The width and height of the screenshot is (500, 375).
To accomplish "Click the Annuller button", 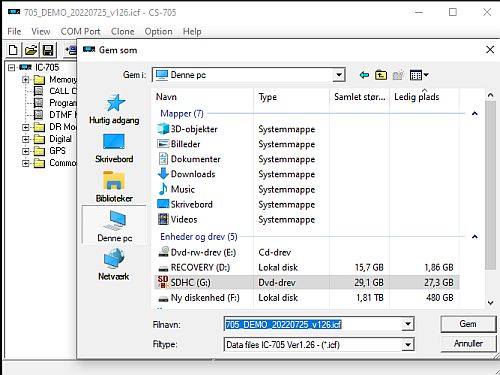I will tap(468, 344).
